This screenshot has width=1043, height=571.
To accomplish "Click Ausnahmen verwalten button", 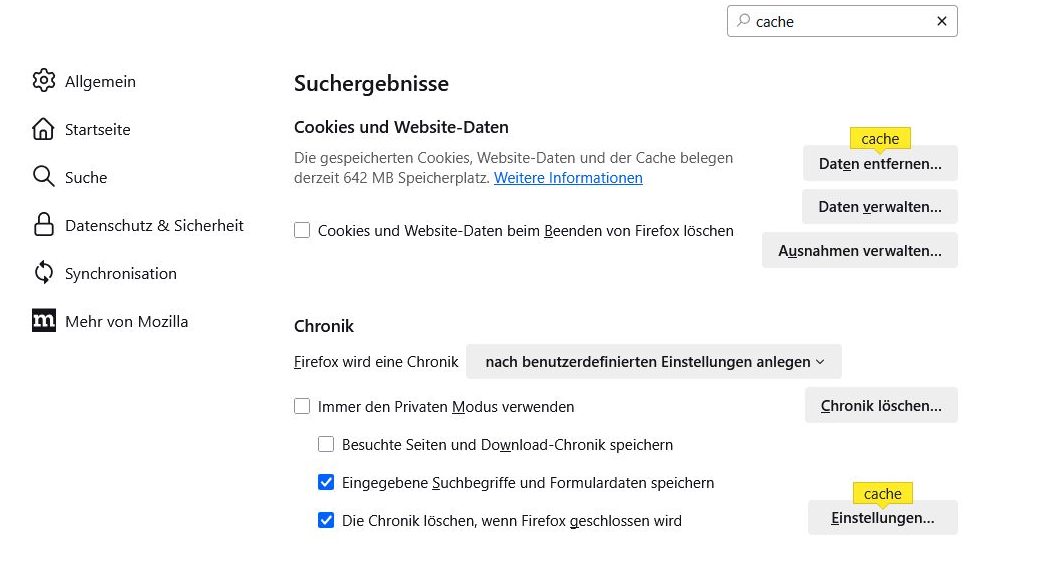I will (x=860, y=251).
